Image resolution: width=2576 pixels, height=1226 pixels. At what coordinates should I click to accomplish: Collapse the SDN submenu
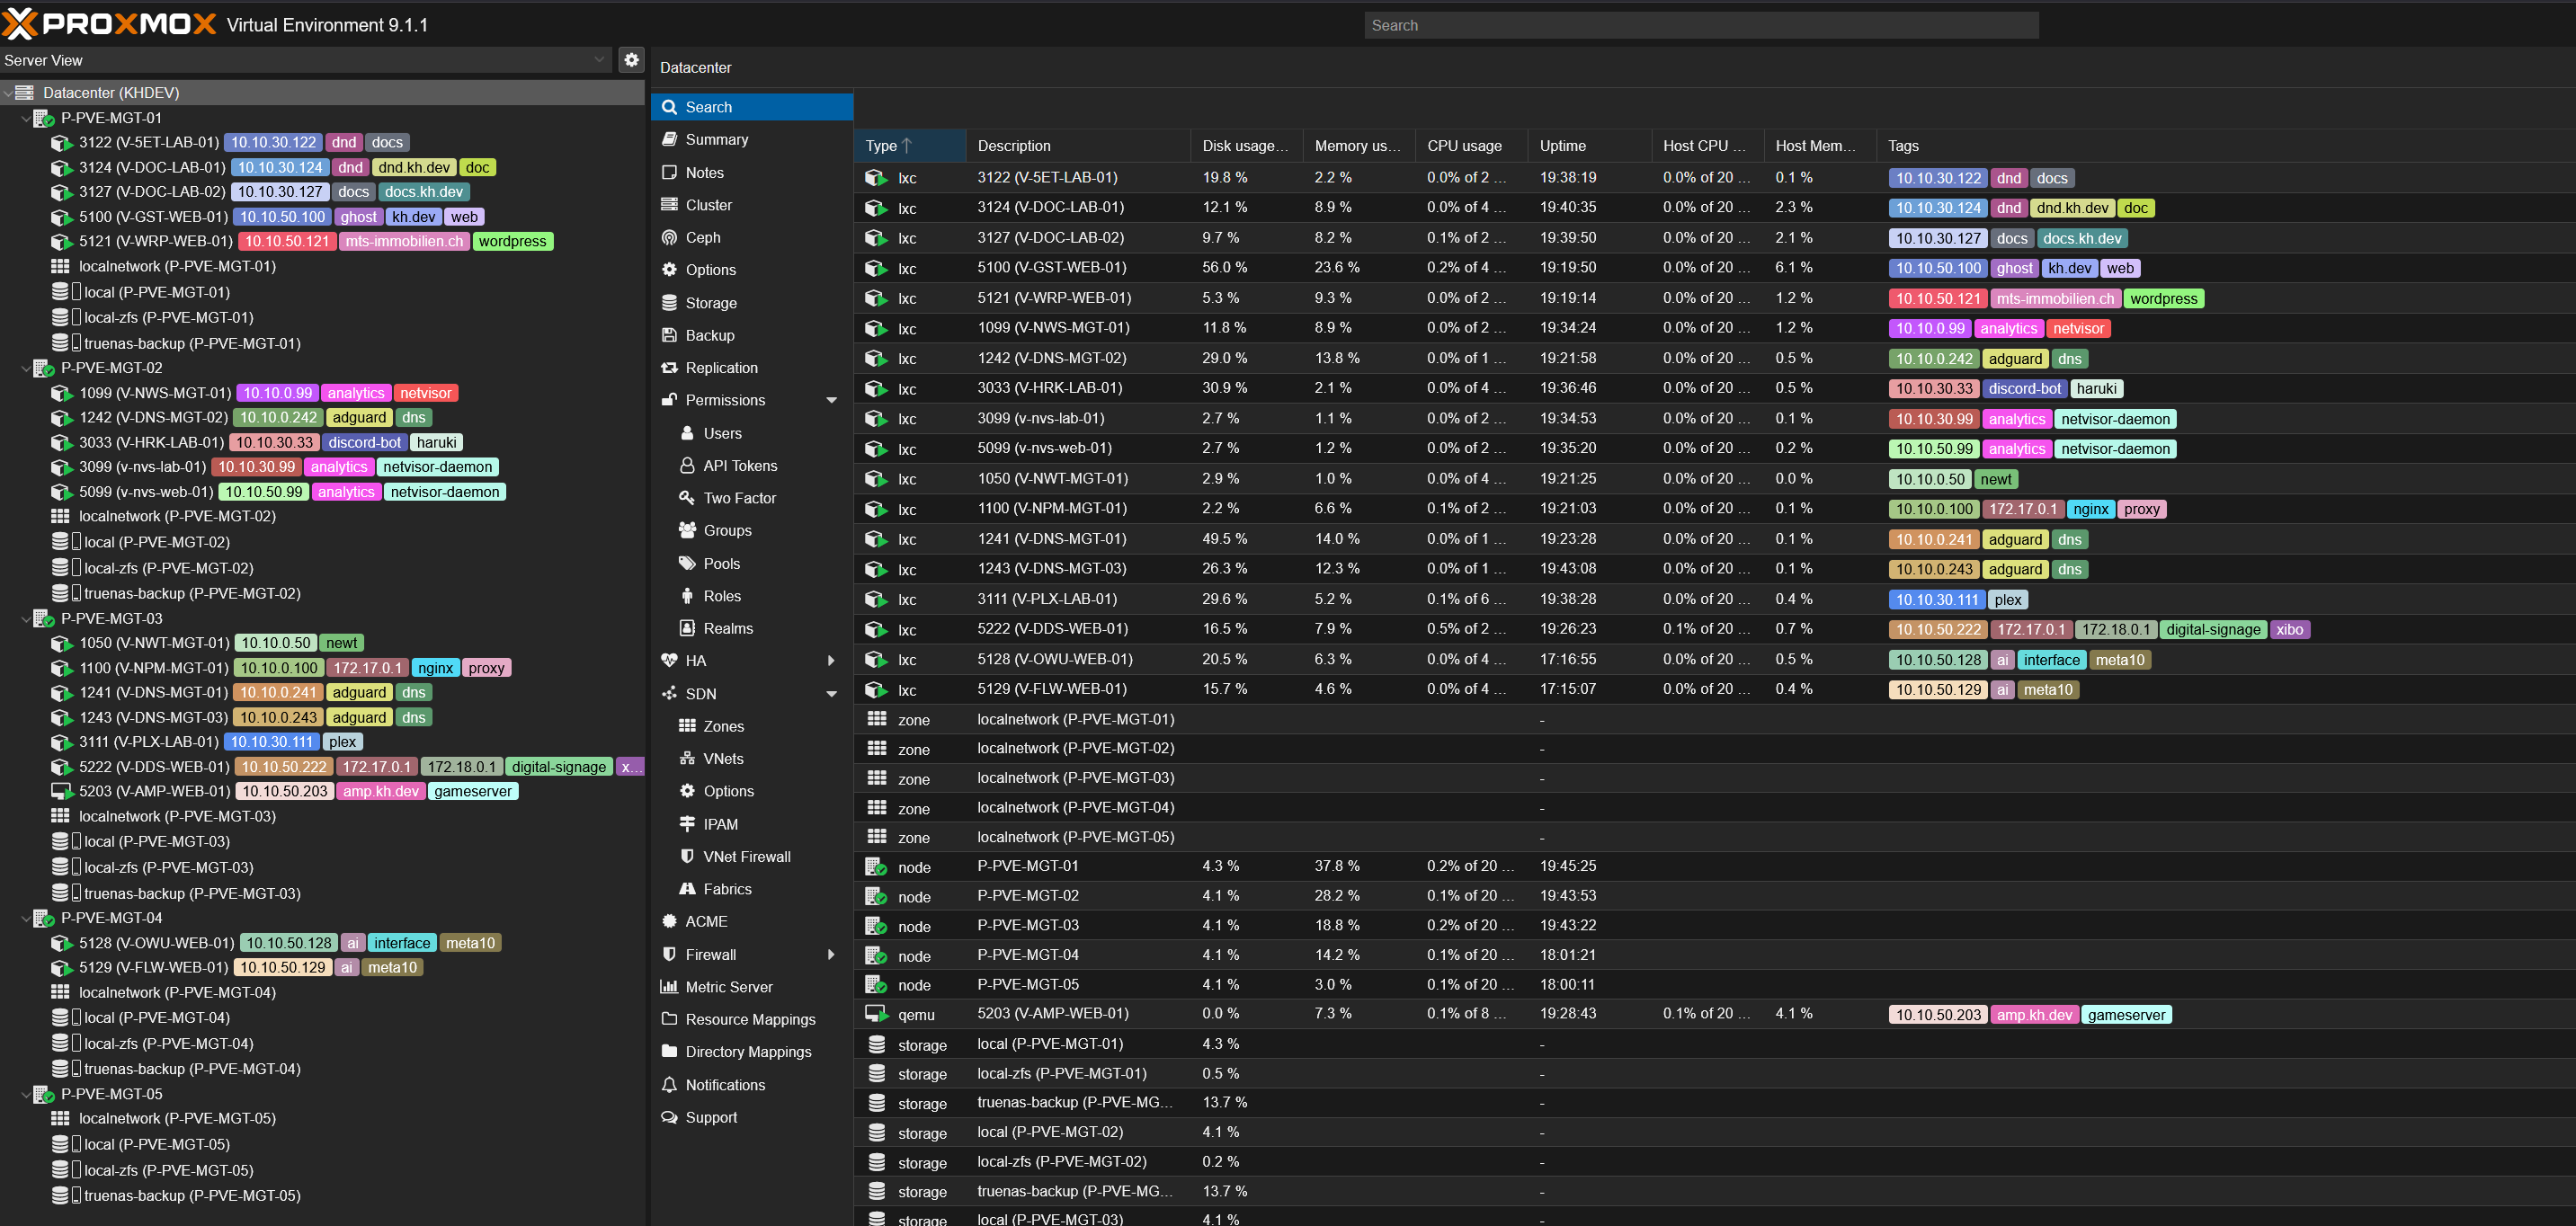click(831, 693)
